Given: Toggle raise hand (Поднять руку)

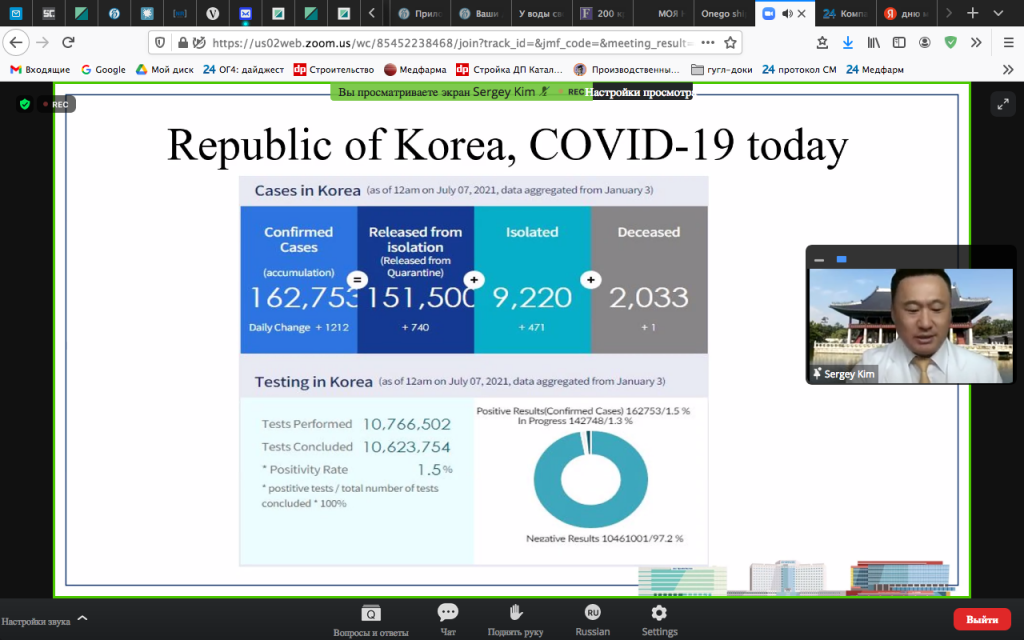Looking at the screenshot, I should click(515, 620).
